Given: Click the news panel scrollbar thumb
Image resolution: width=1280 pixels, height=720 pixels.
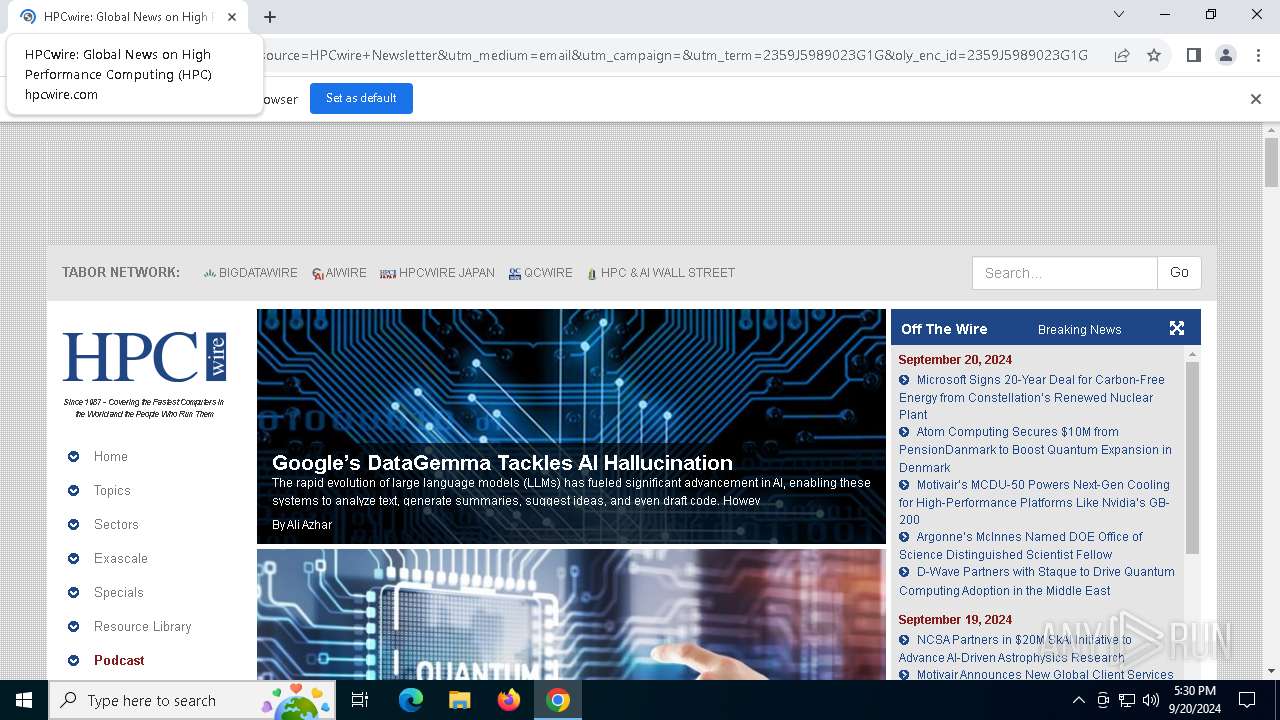Looking at the screenshot, I should (1192, 458).
